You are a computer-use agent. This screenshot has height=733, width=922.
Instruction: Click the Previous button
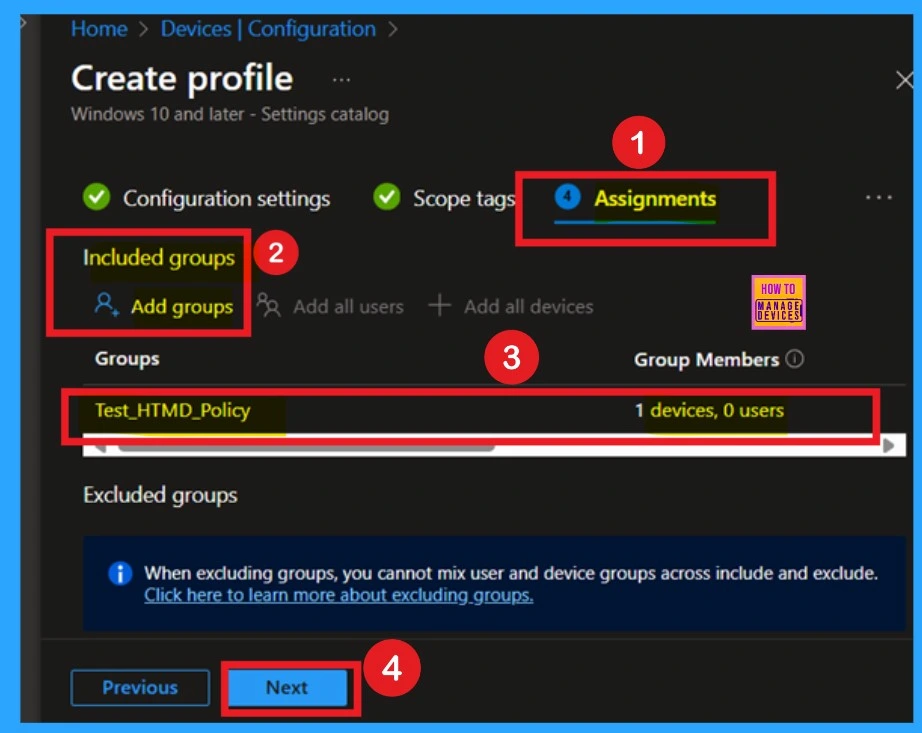[140, 687]
